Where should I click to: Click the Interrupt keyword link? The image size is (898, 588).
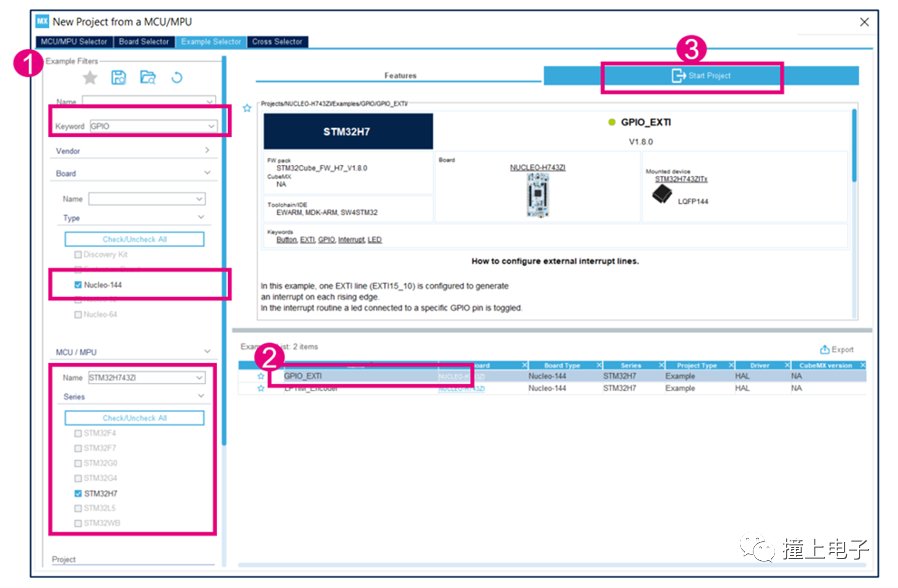click(x=351, y=240)
